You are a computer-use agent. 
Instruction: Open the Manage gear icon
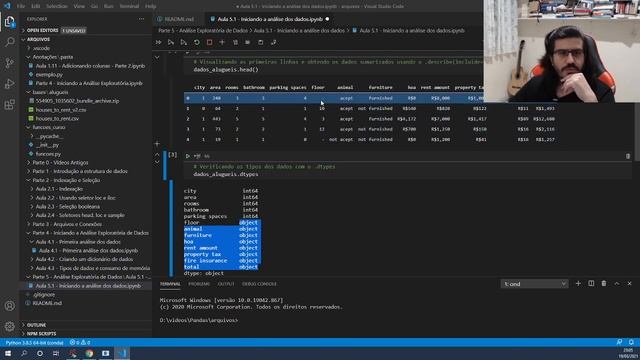tap(9, 326)
